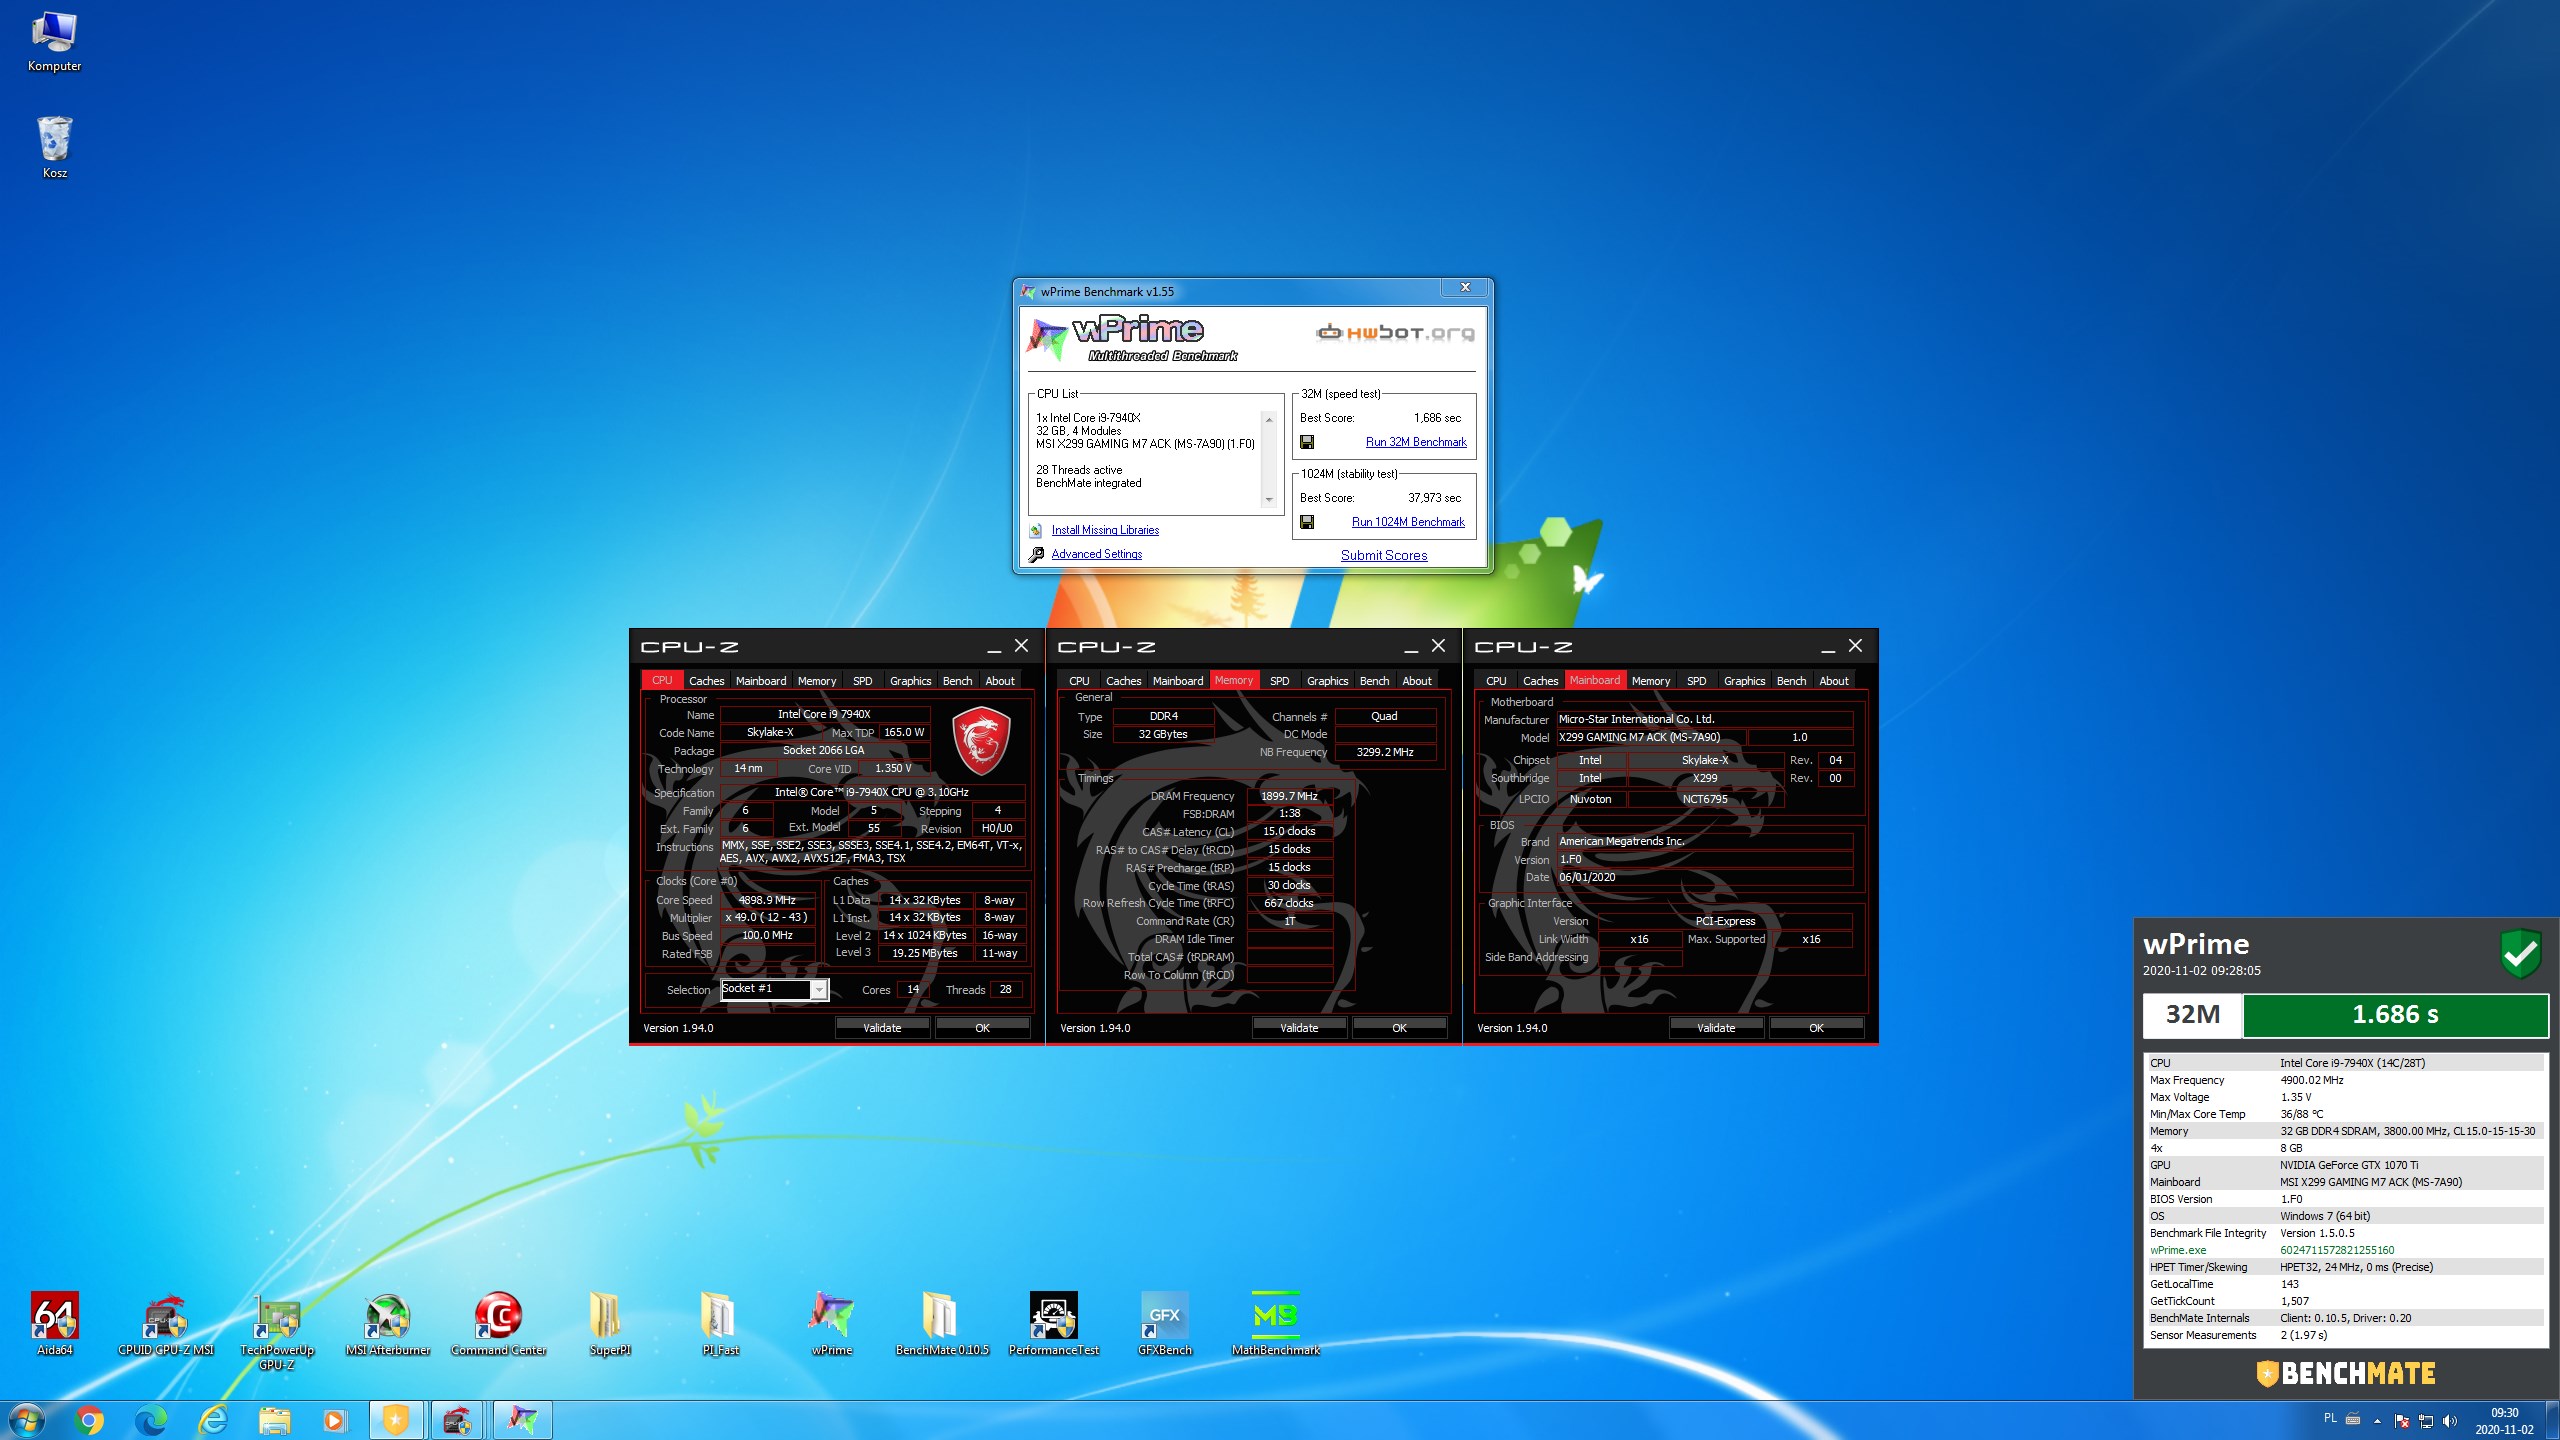Image resolution: width=2560 pixels, height=1440 pixels.
Task: Click OK in the left CPU-Z window
Action: coord(982,1028)
